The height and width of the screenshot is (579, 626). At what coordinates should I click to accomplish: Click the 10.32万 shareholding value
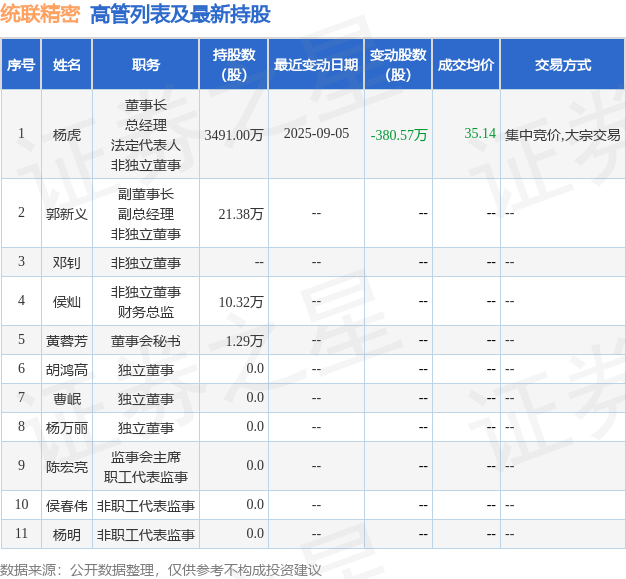[241, 302]
